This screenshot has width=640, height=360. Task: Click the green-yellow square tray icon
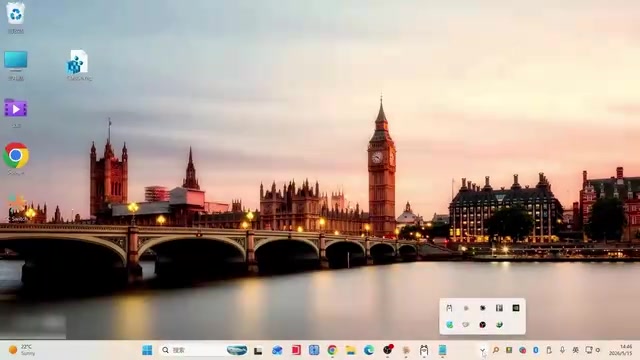509,350
